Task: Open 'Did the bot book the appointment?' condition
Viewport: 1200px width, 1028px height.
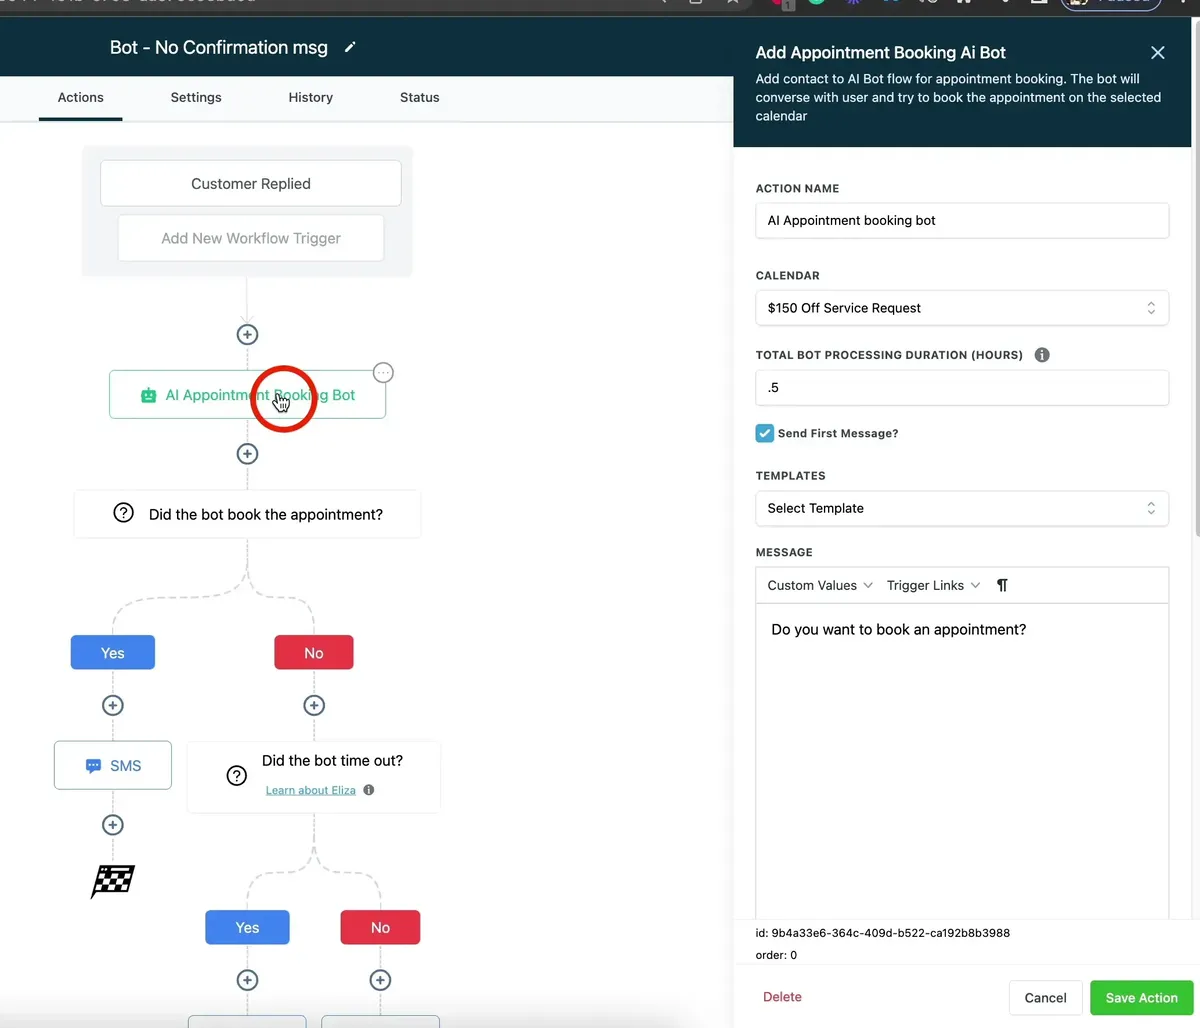Action: click(247, 514)
